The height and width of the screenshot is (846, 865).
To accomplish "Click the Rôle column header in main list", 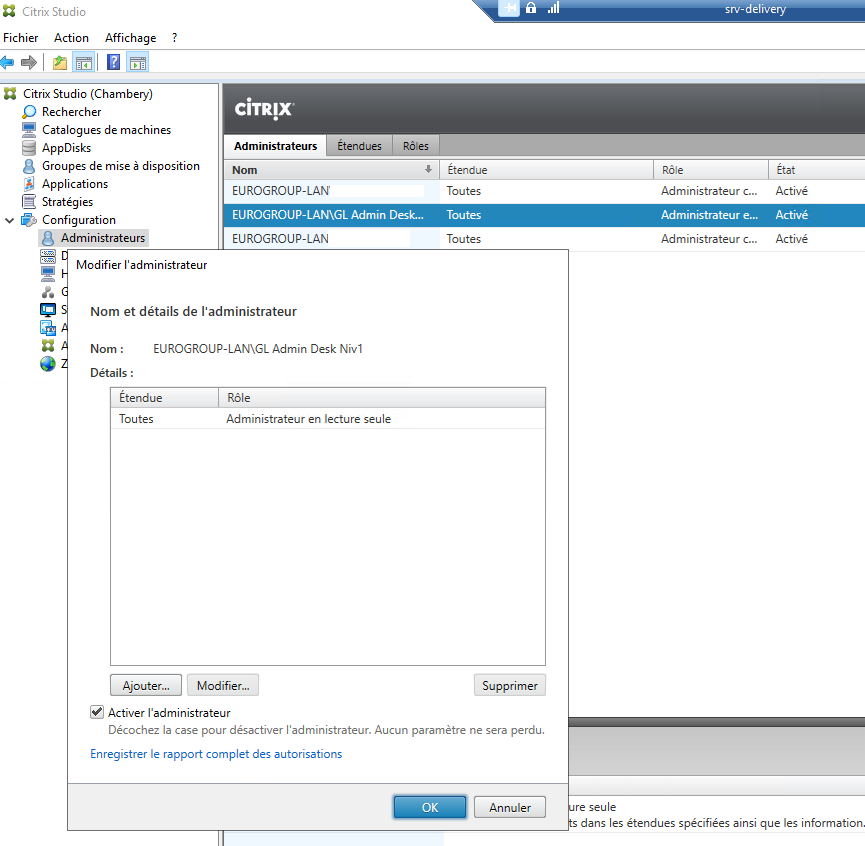I will click(711, 170).
